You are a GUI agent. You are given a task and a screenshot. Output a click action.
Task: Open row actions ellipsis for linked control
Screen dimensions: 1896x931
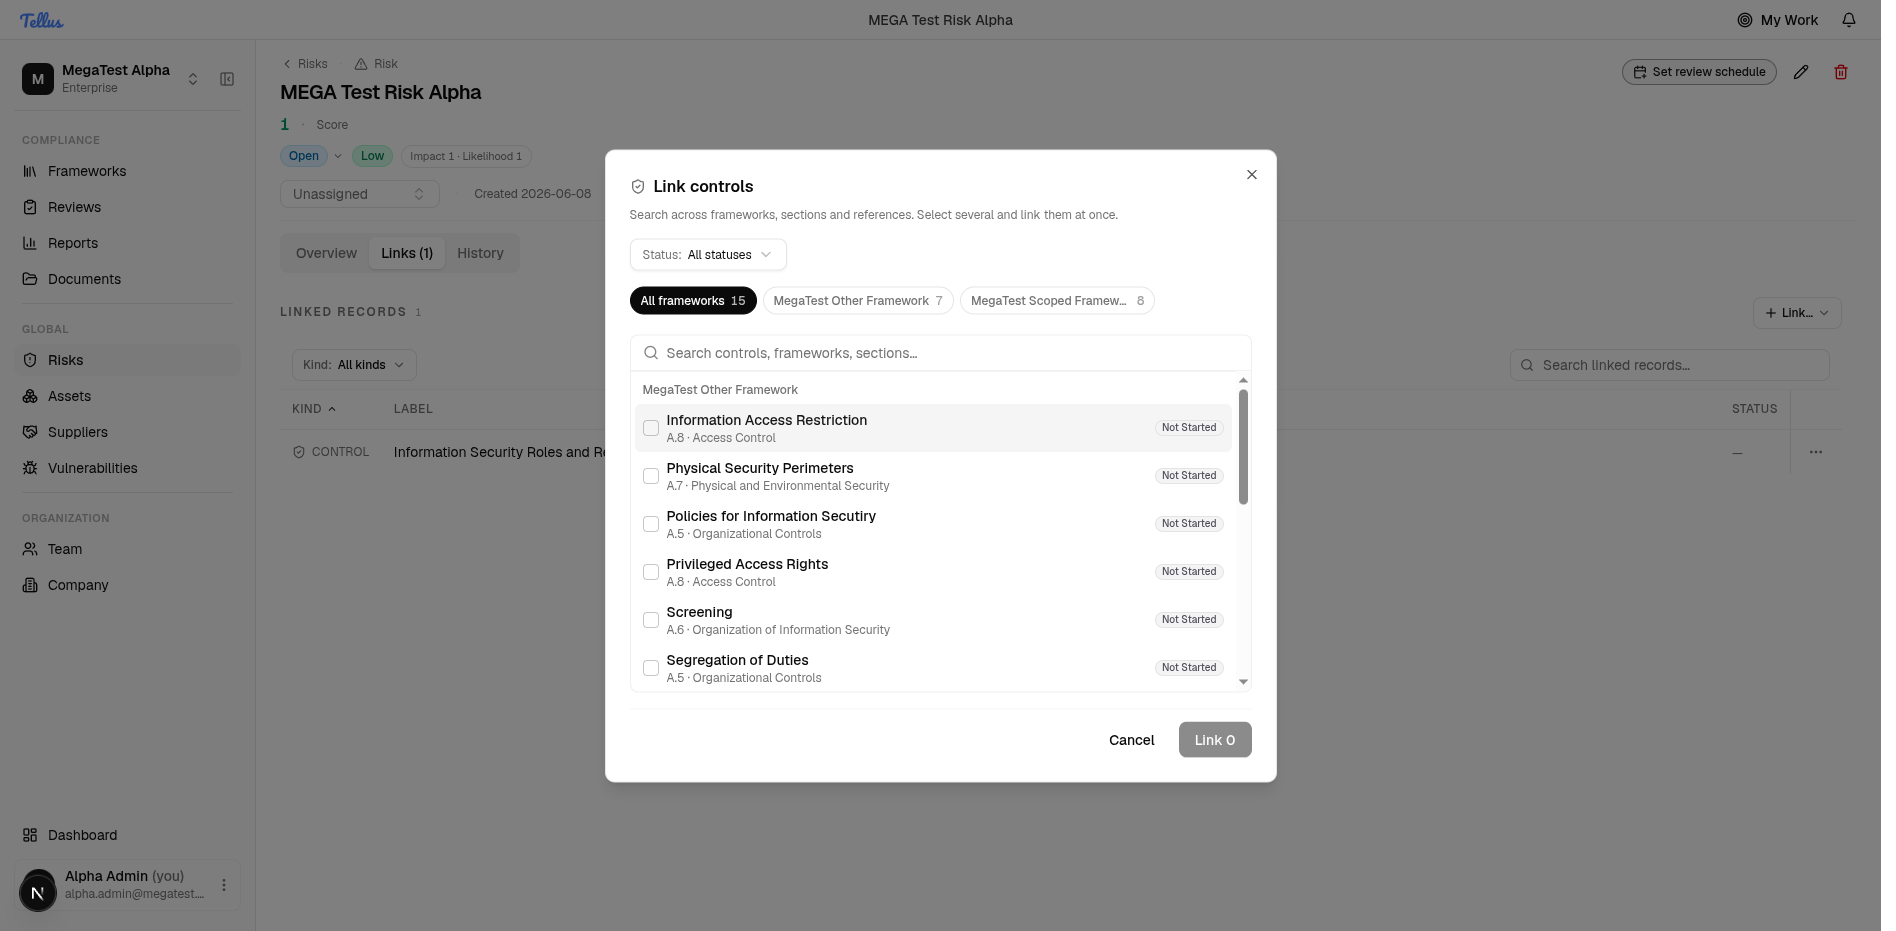pyautogui.click(x=1816, y=452)
